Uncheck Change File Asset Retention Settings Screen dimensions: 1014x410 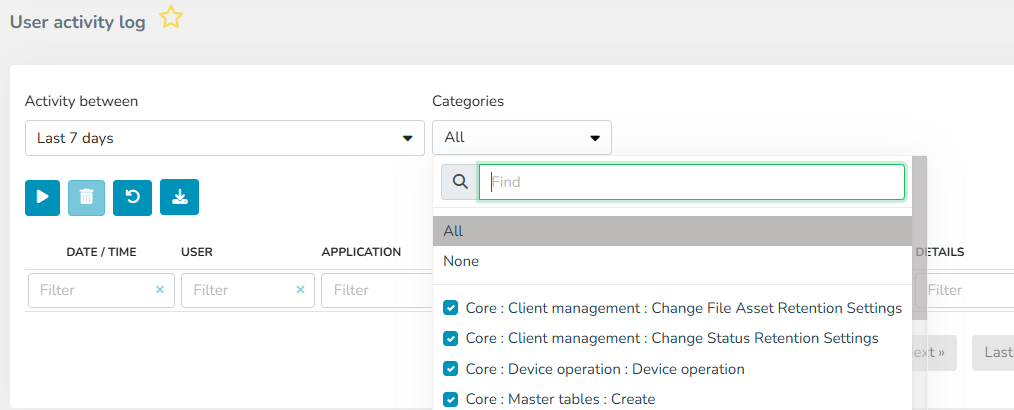coord(451,308)
